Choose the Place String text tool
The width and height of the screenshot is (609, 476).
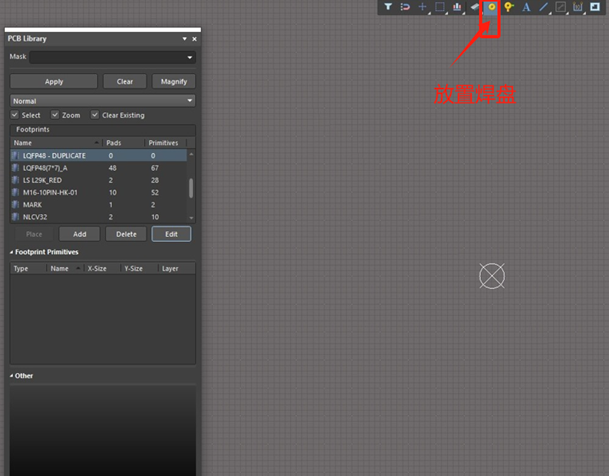(526, 7)
